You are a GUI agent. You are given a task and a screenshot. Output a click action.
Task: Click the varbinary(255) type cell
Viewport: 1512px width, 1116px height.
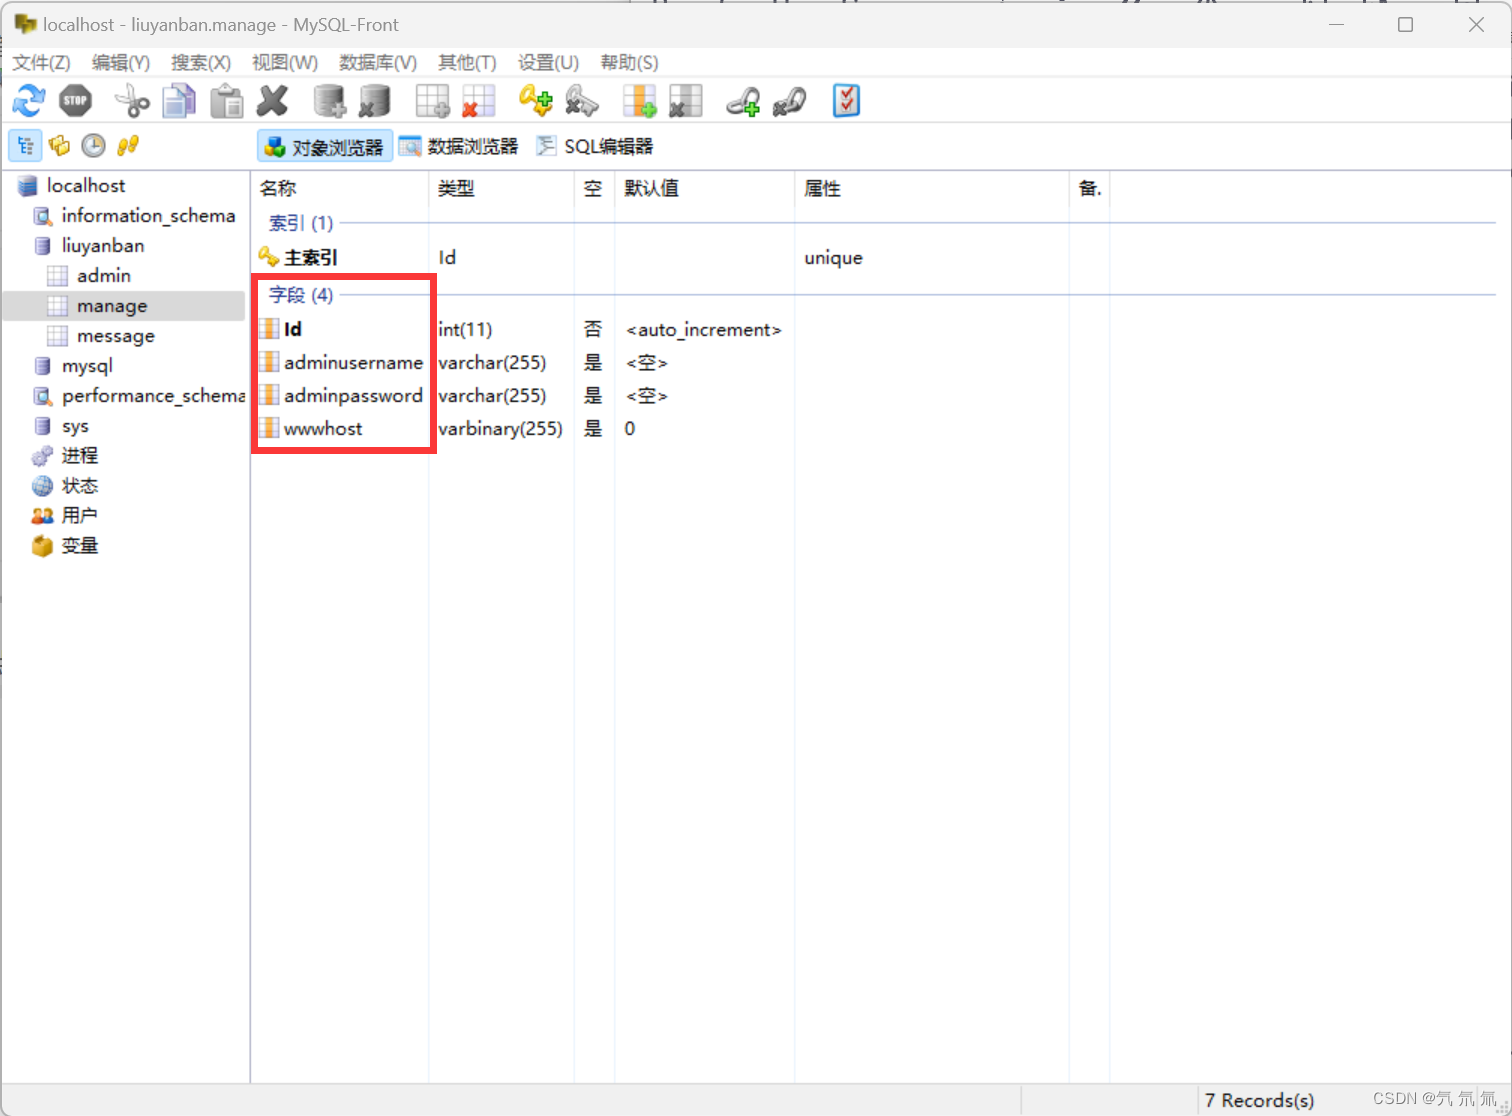(x=500, y=428)
